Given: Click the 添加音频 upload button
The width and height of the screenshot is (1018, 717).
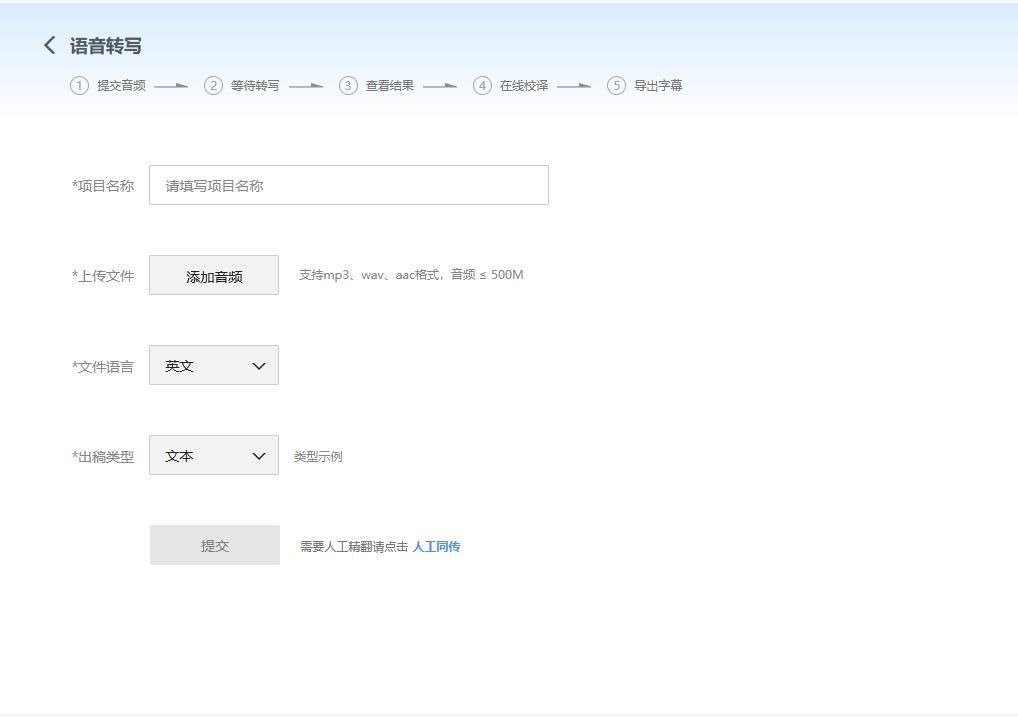Looking at the screenshot, I should tap(213, 274).
